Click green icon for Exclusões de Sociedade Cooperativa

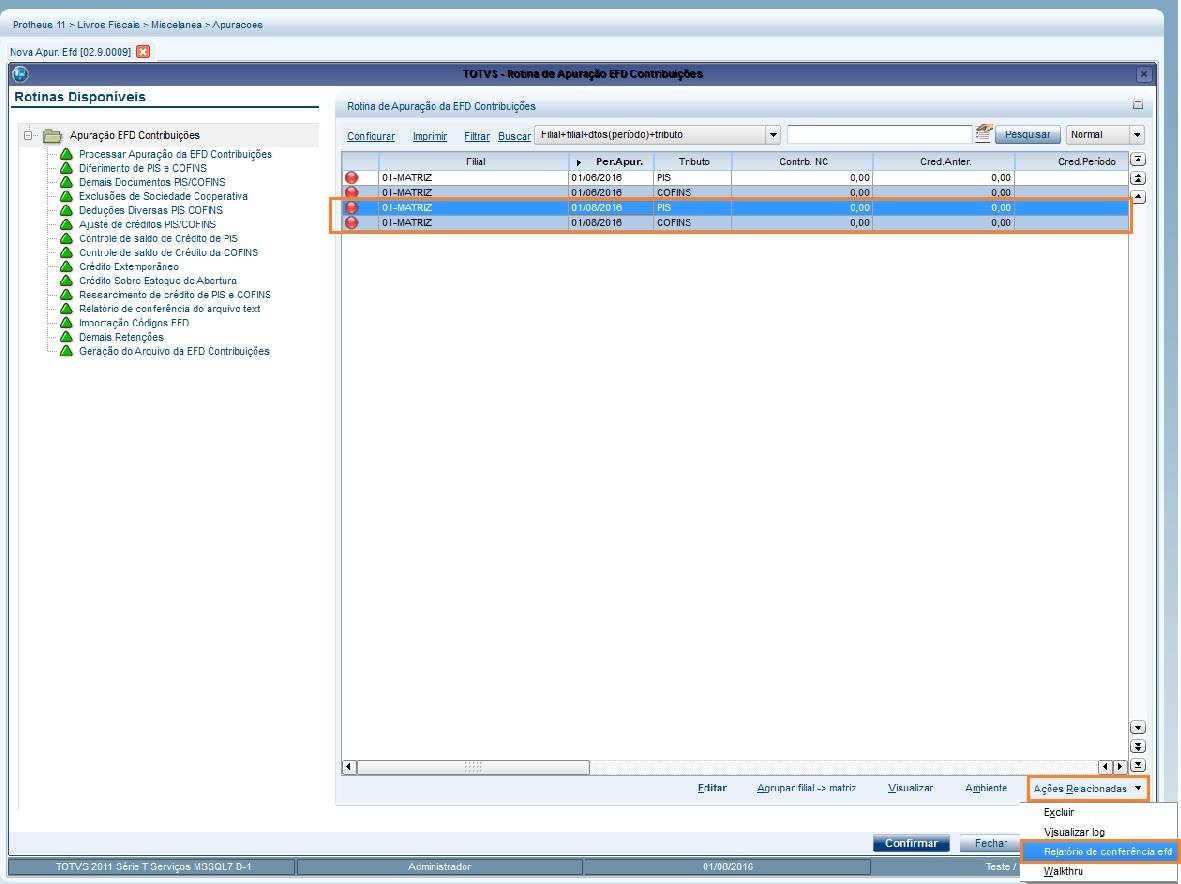point(66,197)
